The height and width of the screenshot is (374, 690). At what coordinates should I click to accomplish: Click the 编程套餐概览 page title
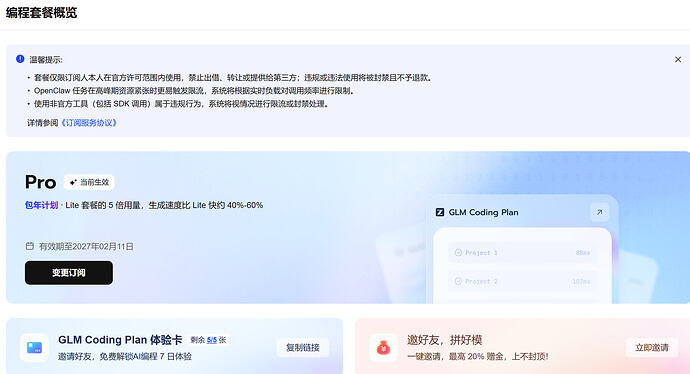pos(41,12)
